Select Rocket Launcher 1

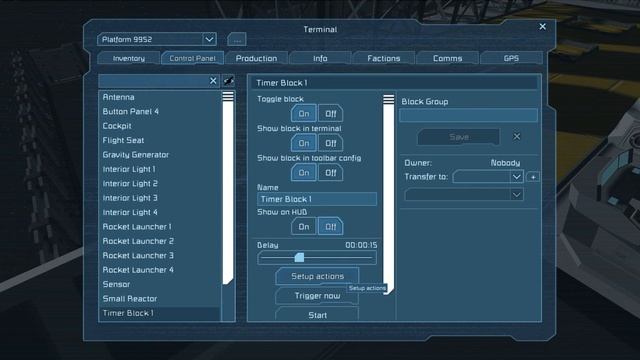160,227
